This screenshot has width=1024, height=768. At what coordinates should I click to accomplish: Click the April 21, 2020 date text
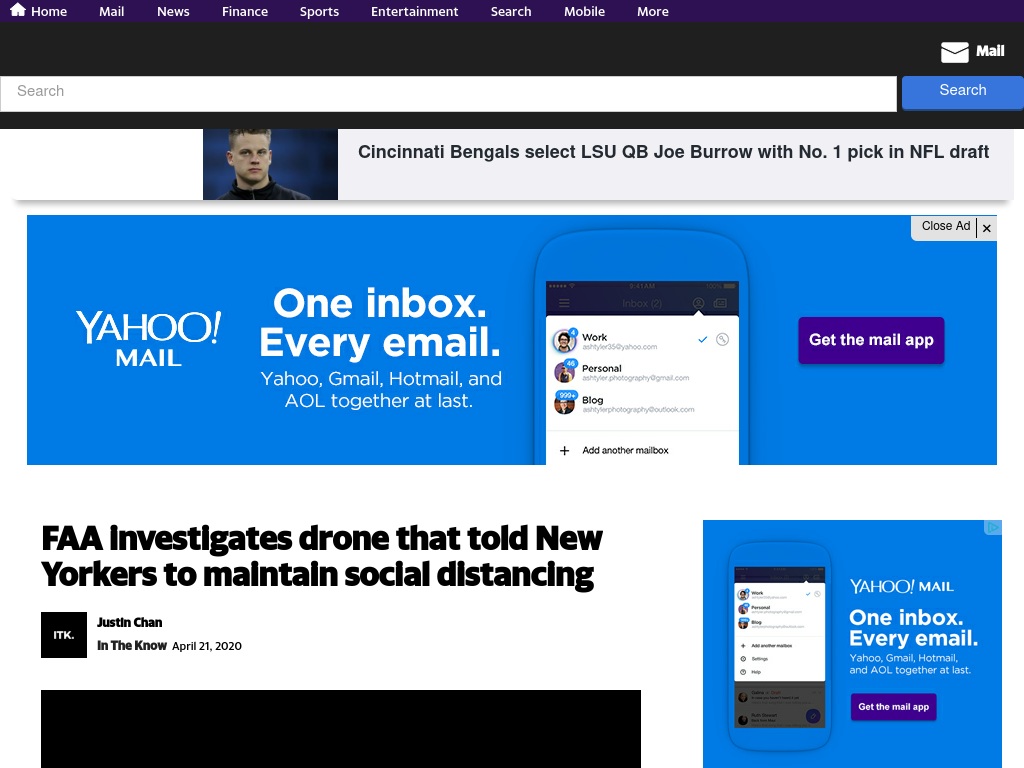tap(207, 646)
